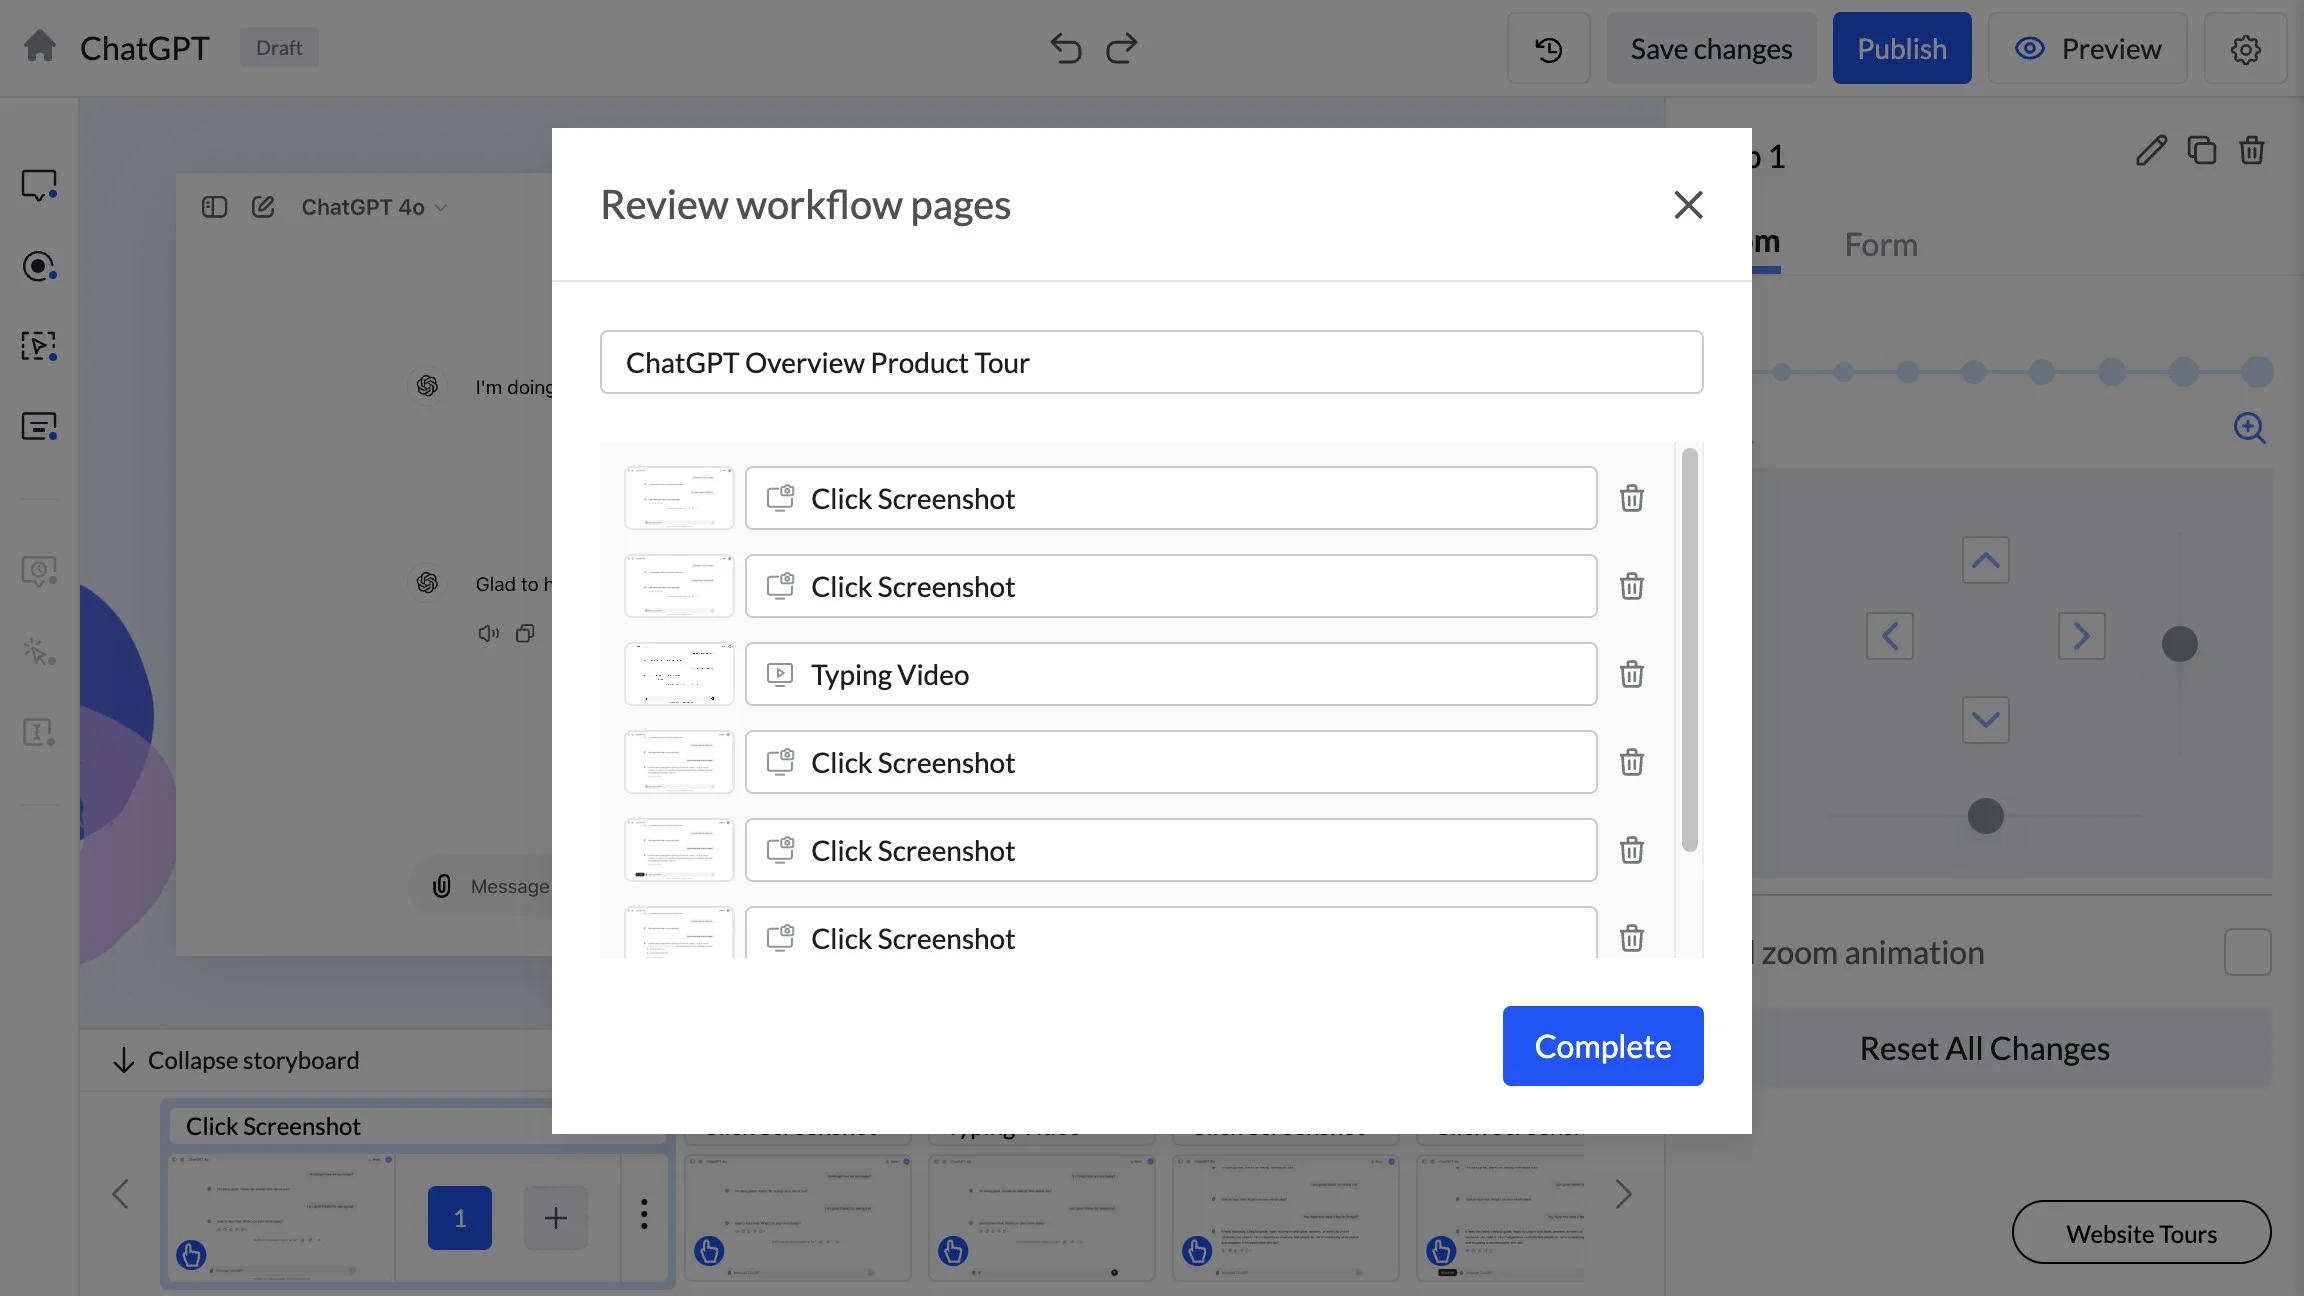The width and height of the screenshot is (2304, 1296).
Task: Select the timed screen tool in sidebar
Action: click(39, 572)
